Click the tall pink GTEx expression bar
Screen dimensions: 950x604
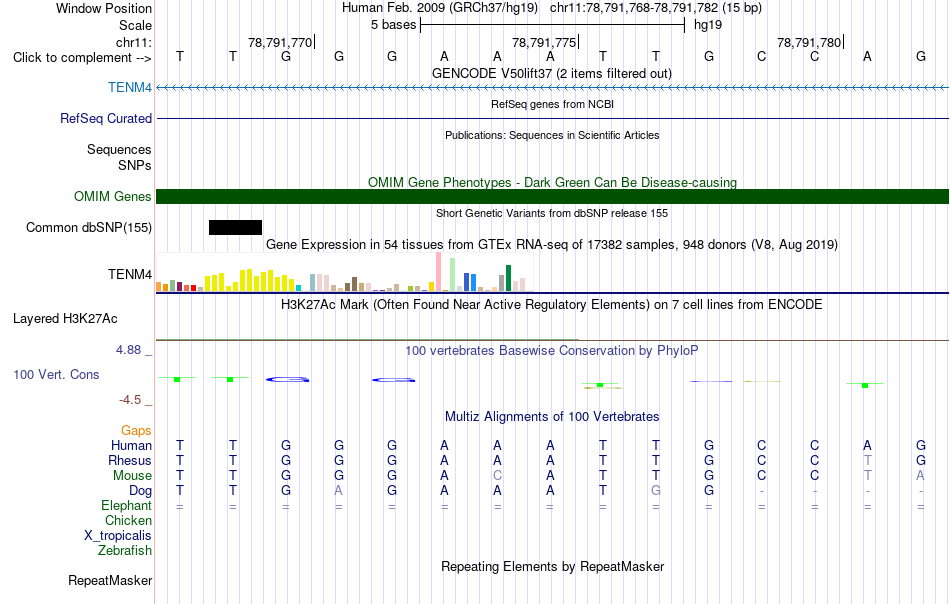click(x=439, y=272)
